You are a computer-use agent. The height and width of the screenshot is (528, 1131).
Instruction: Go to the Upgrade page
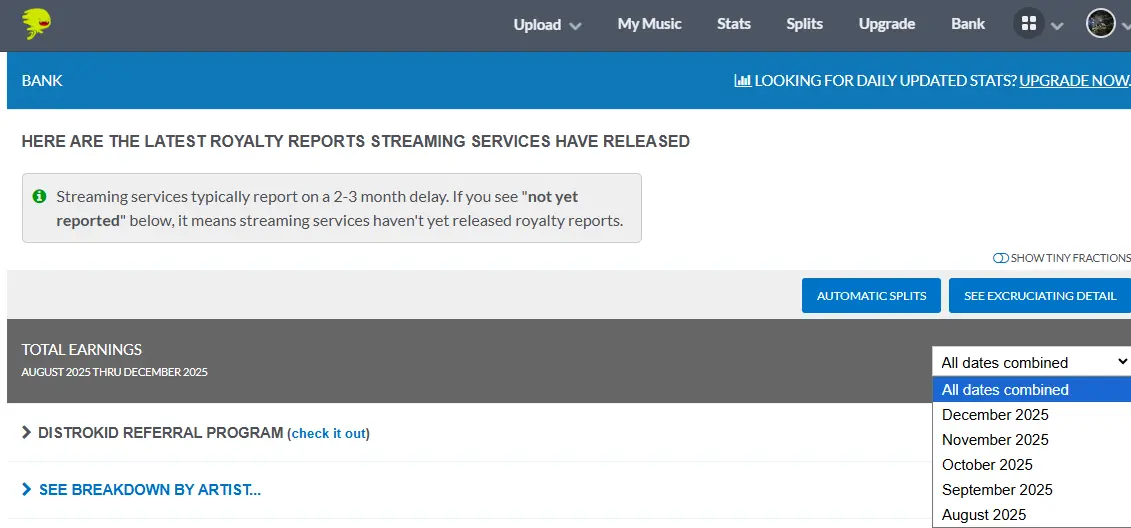click(x=886, y=24)
